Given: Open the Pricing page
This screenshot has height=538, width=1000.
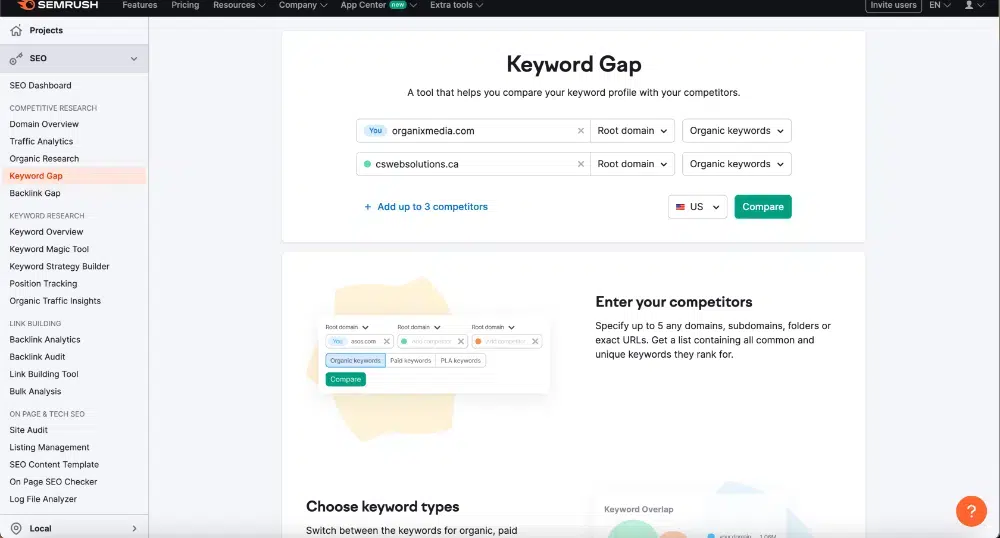Looking at the screenshot, I should (x=185, y=5).
